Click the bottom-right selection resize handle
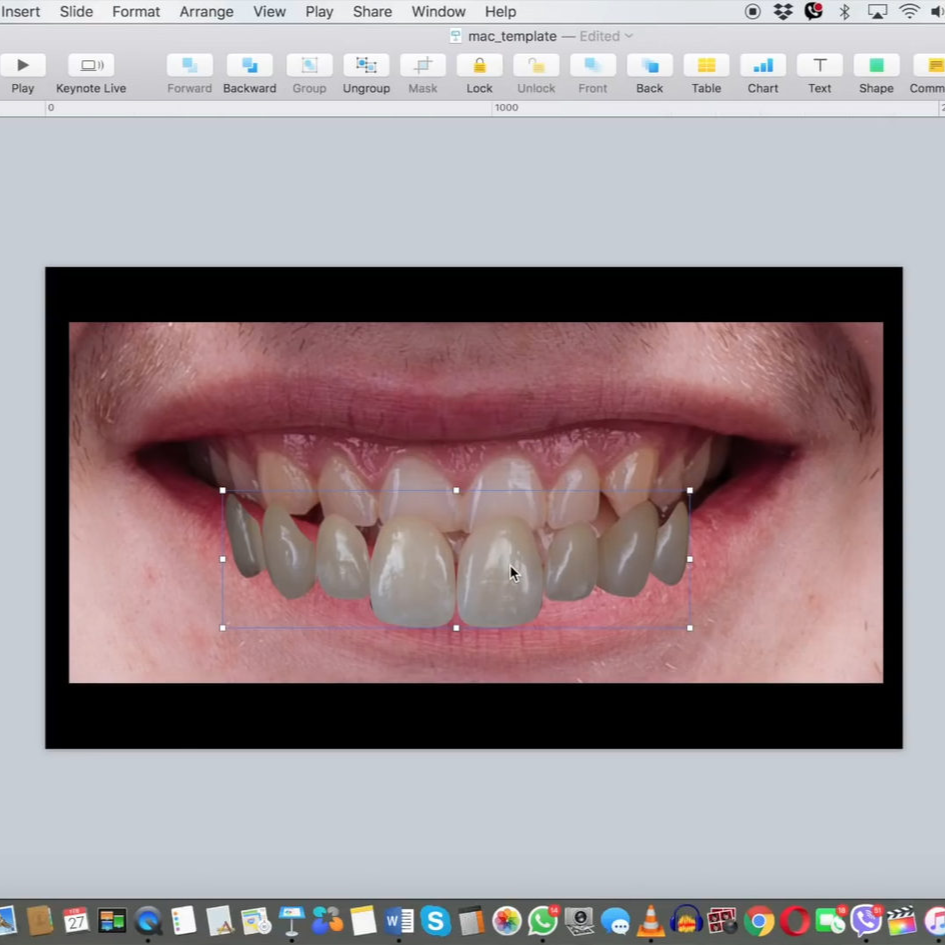 point(690,628)
